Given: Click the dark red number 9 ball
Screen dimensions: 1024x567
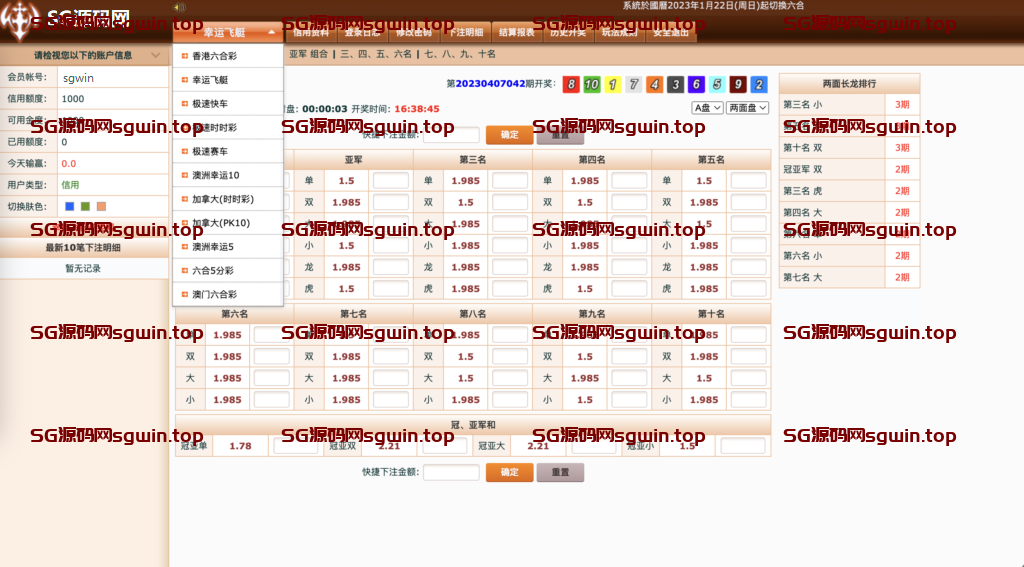Looking at the screenshot, I should 738,85.
